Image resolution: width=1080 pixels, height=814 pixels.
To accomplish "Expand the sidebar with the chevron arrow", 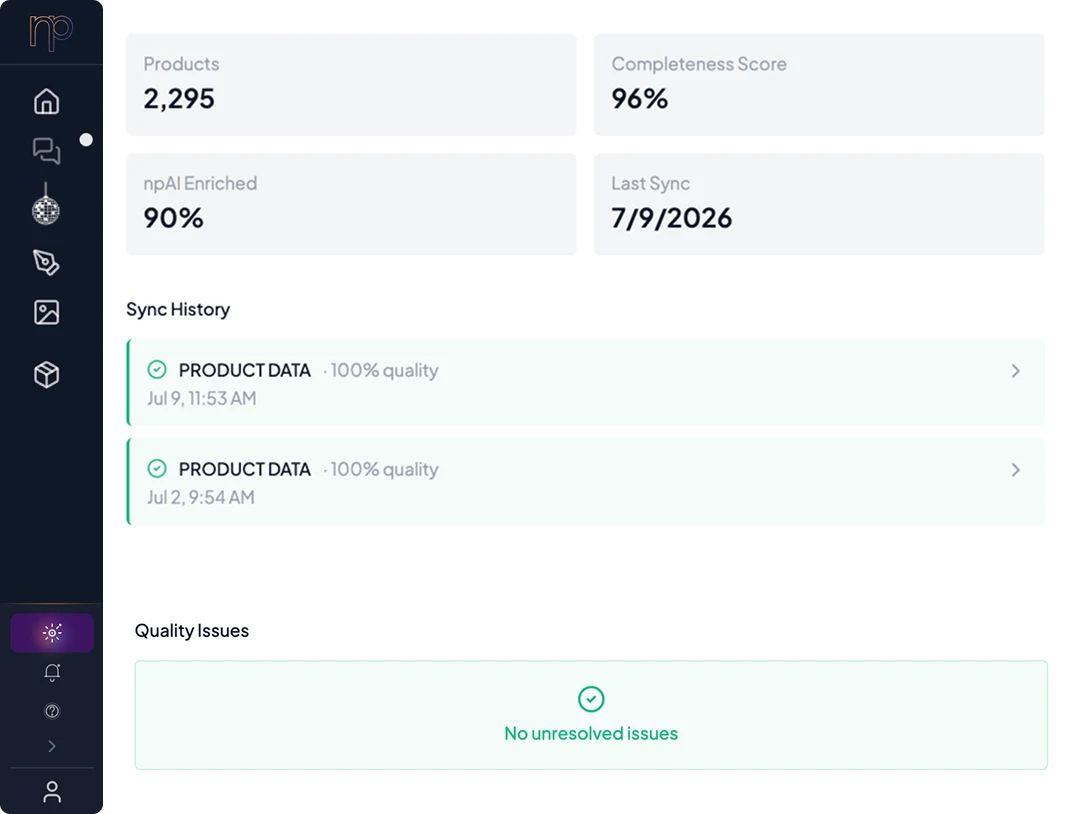I will coord(52,746).
